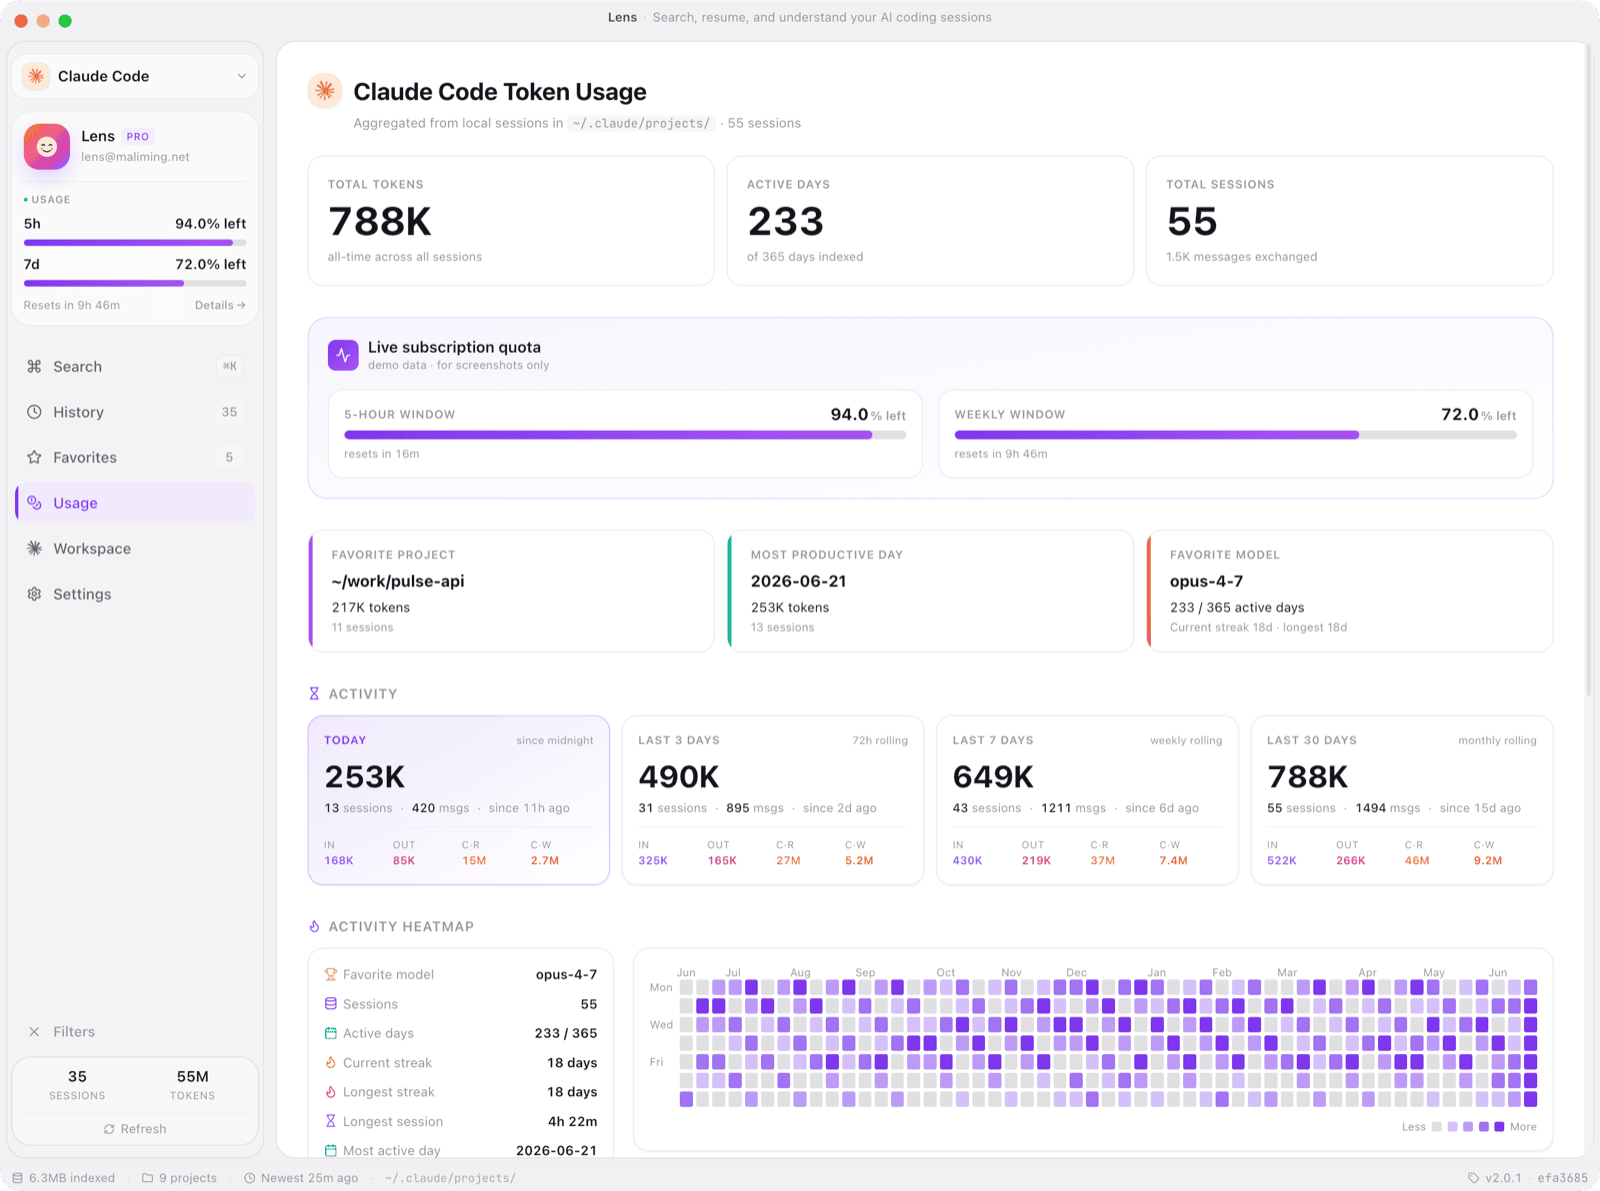Click the 6.3MB indexed database icon
1600x1191 pixels.
point(17,1178)
